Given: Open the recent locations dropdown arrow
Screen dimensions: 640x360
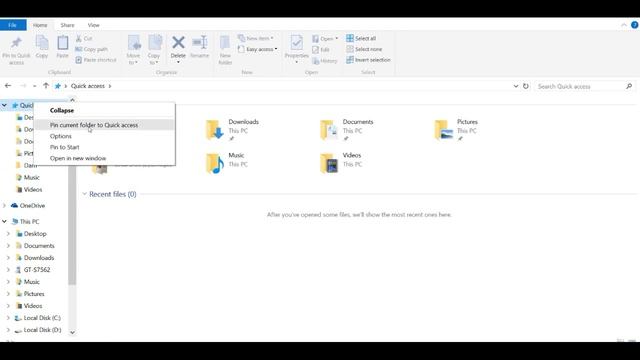Looking at the screenshot, I should click(34, 86).
